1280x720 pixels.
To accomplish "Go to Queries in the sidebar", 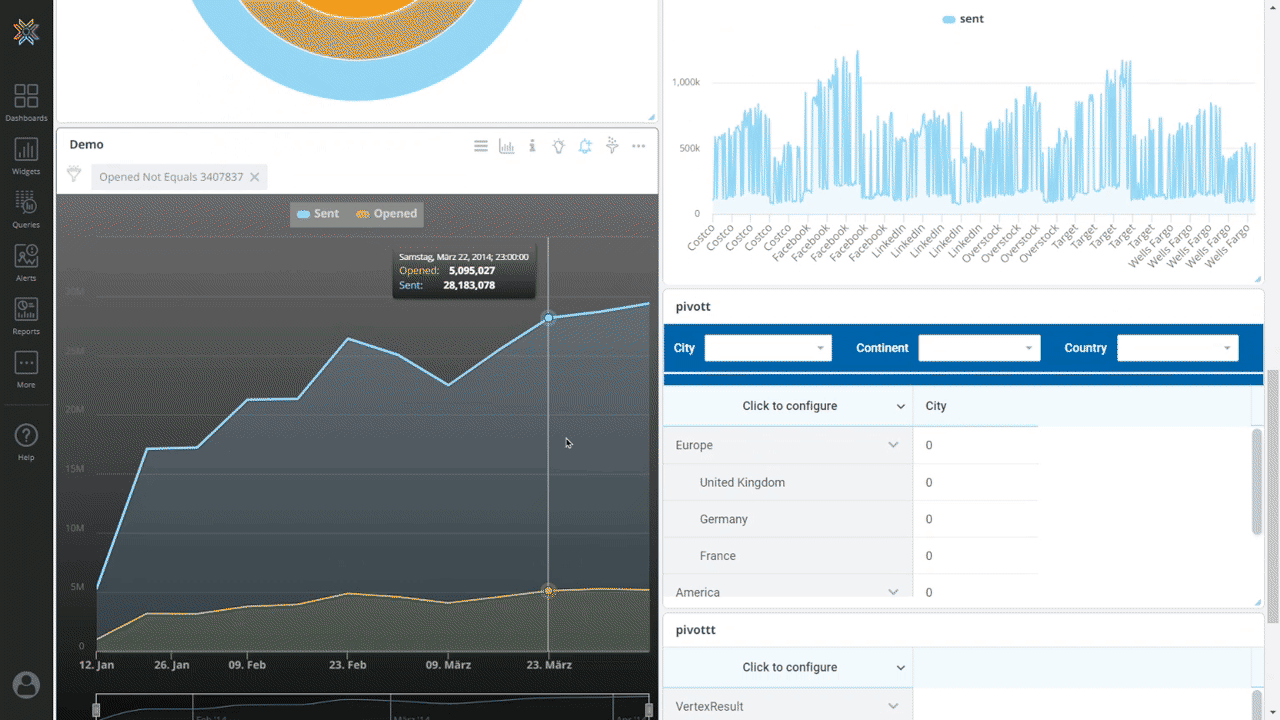I will coord(26,209).
